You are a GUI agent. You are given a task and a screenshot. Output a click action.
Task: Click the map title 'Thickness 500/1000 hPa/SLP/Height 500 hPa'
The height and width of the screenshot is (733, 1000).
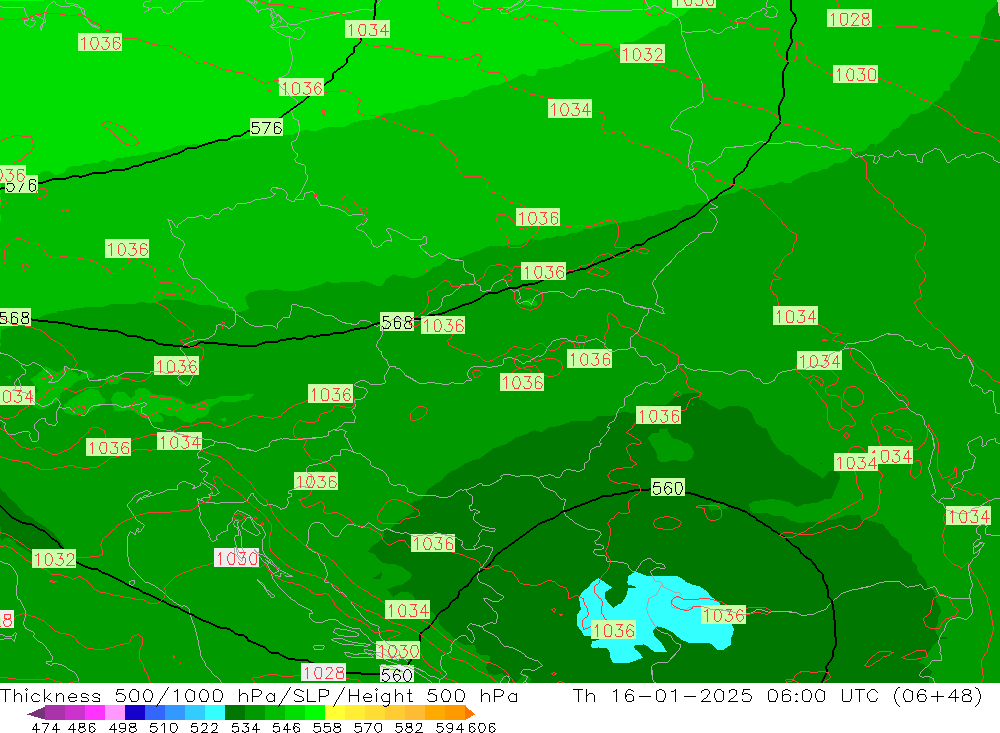(259, 695)
